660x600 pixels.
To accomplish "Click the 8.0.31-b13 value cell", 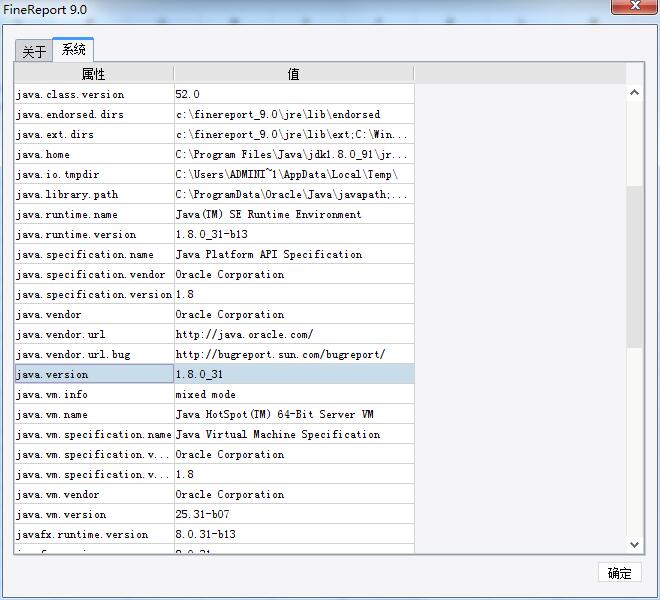I will pyautogui.click(x=294, y=534).
